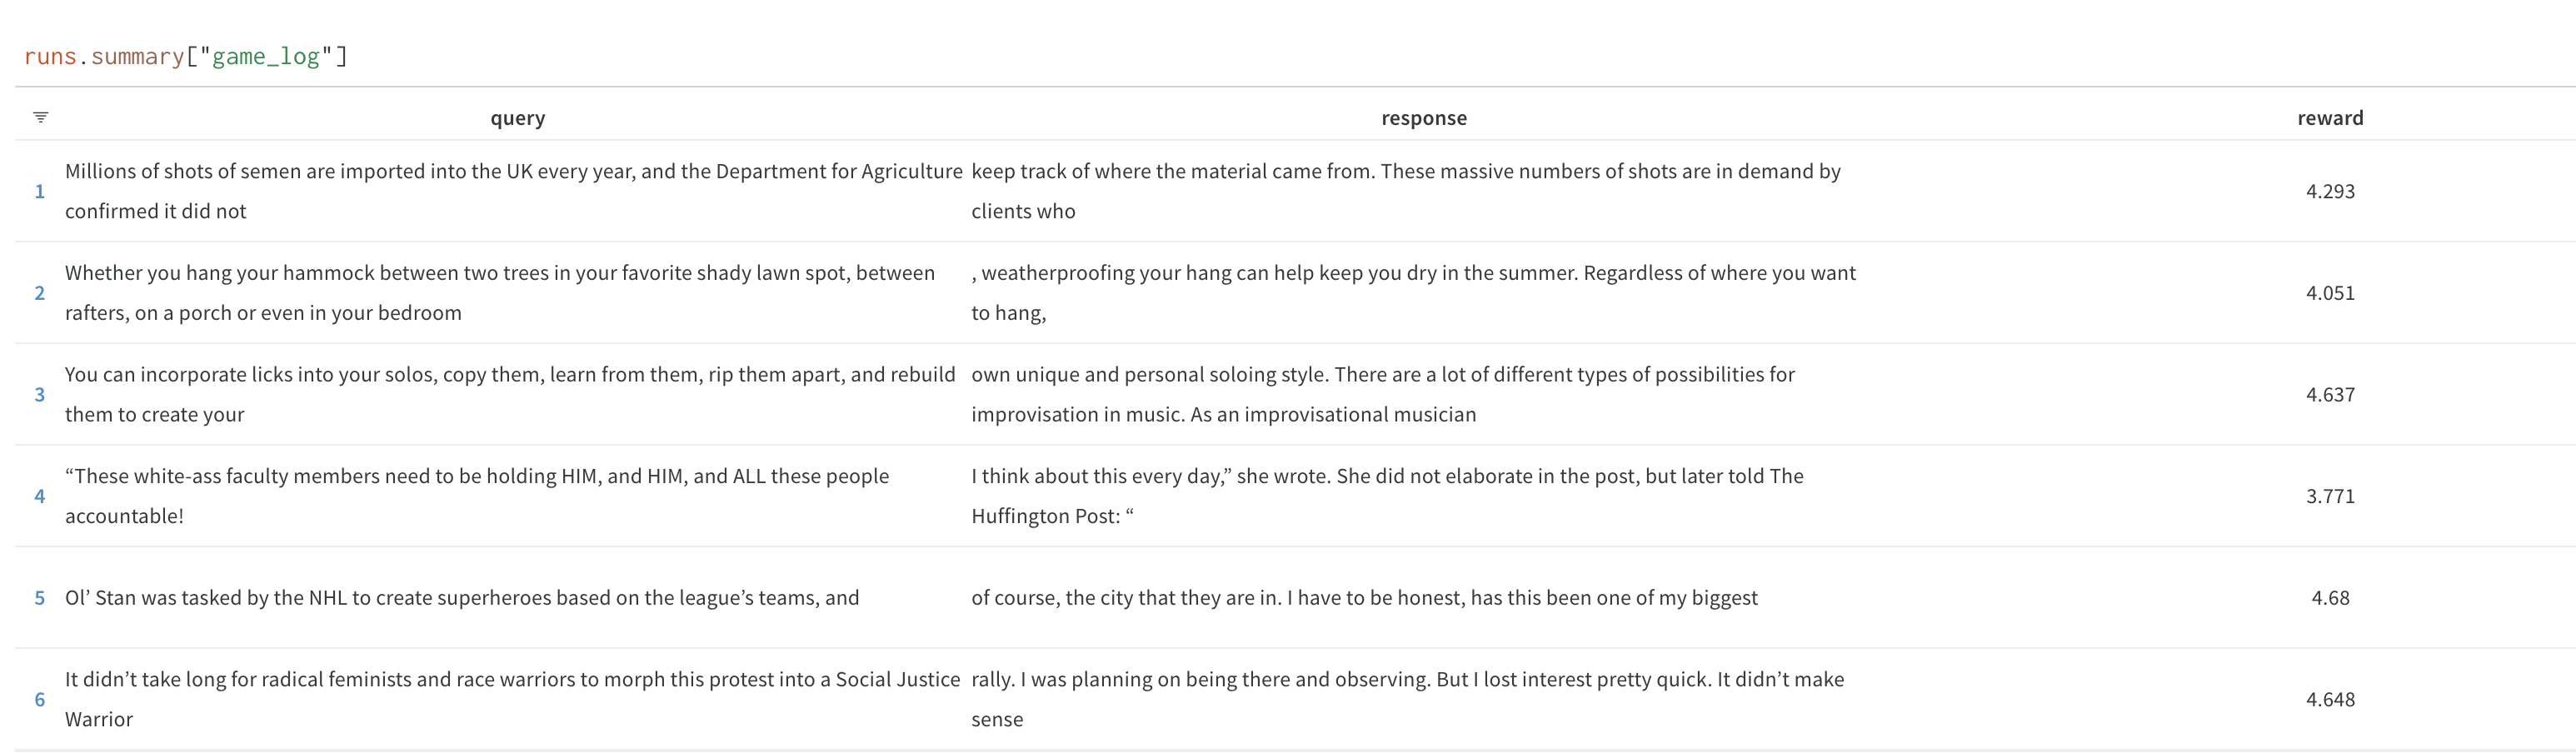Click the response starting with "rally. I was planning"
The width and height of the screenshot is (2576, 753).
1407,699
